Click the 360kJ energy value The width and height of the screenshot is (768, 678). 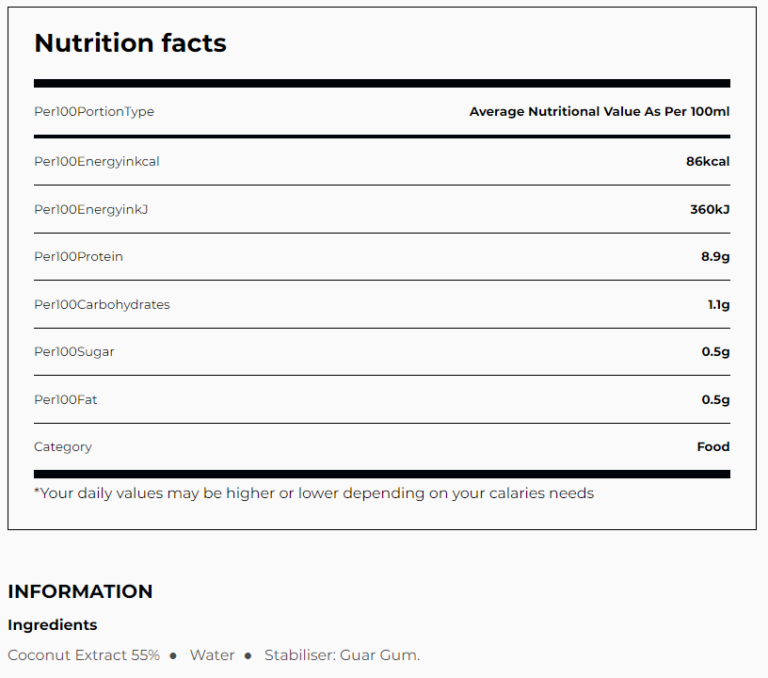click(709, 209)
